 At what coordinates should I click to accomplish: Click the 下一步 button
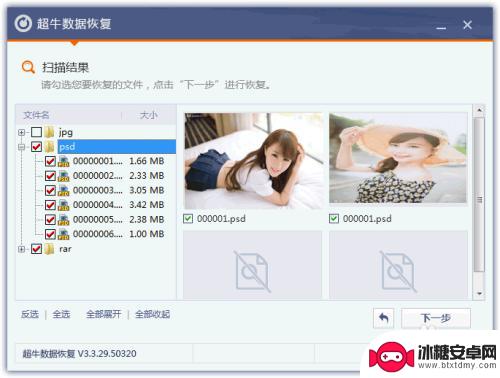tap(436, 318)
